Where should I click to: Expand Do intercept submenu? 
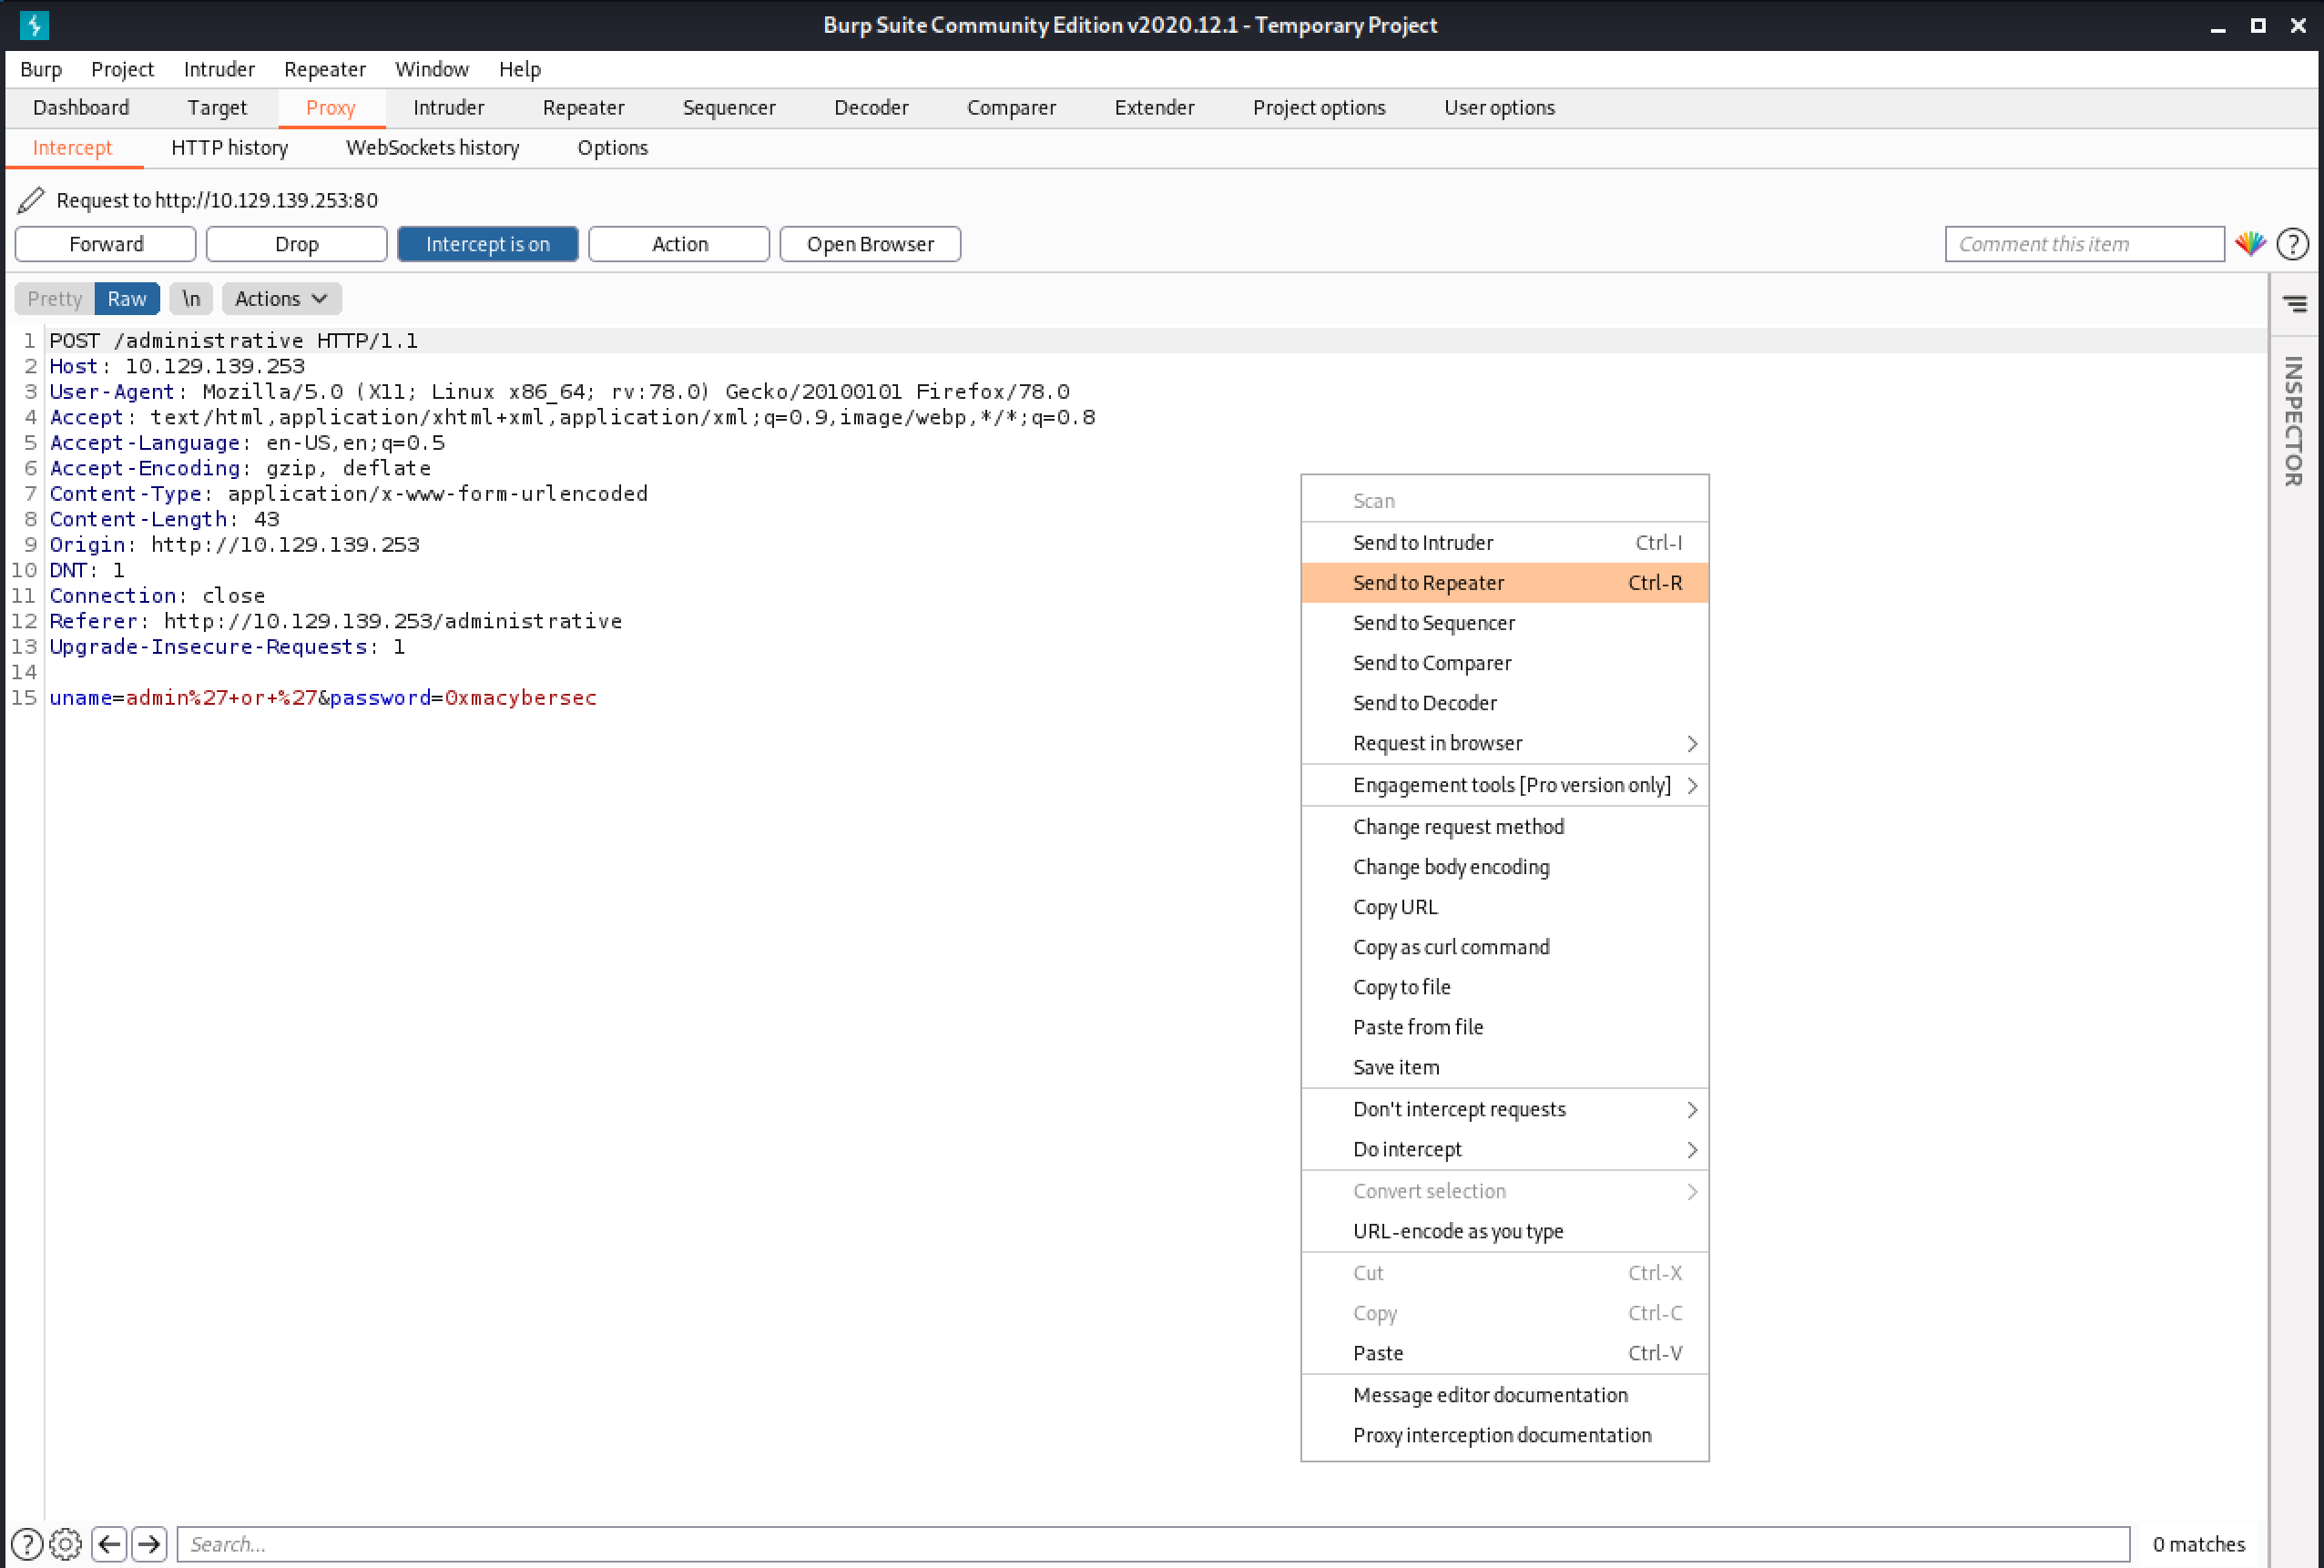click(1505, 1149)
